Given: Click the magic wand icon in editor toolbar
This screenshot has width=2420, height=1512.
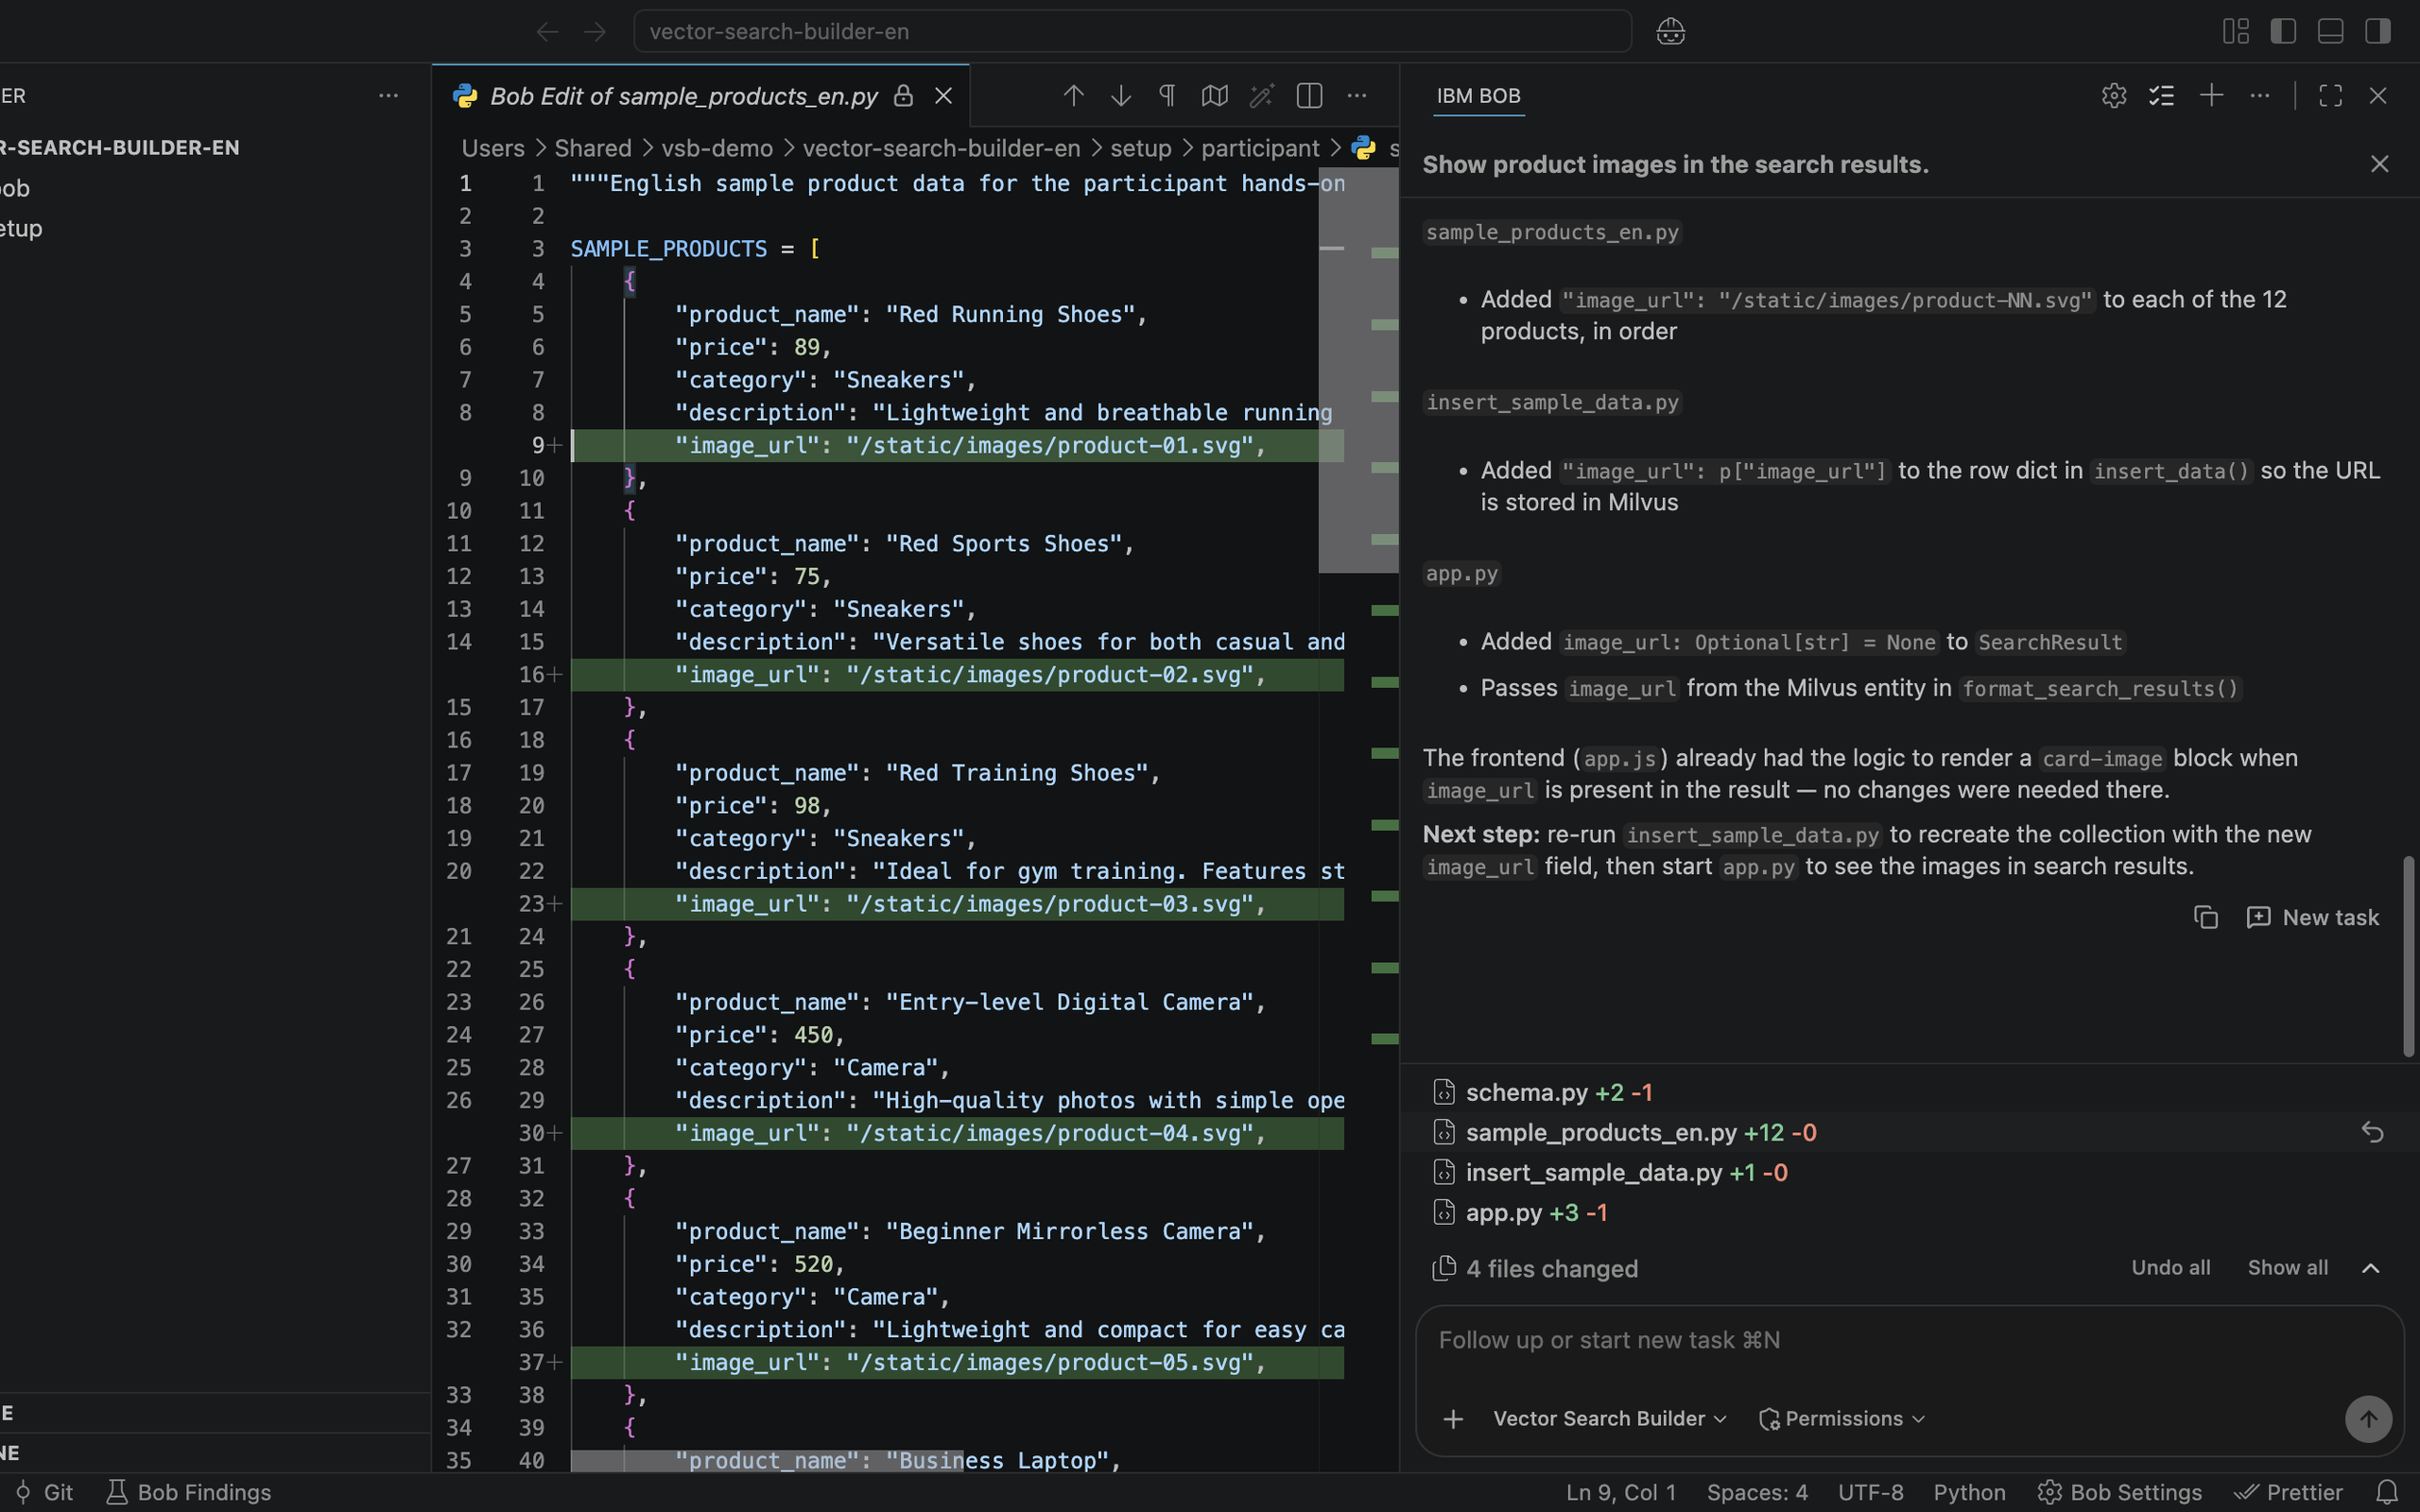Looking at the screenshot, I should pos(1262,96).
